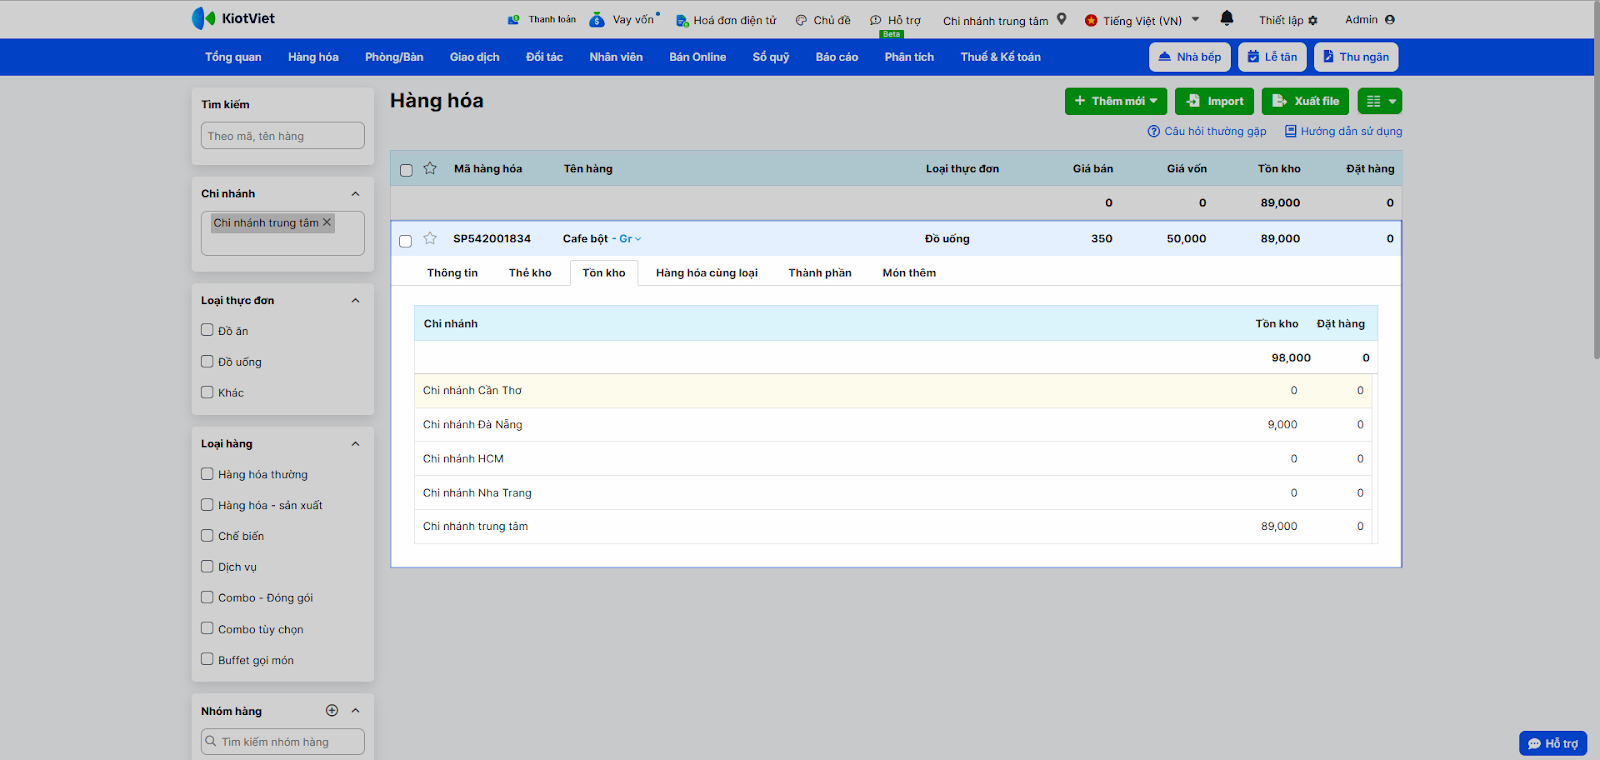
Task: Collapse the Loại thực đơn panel
Action: click(355, 300)
